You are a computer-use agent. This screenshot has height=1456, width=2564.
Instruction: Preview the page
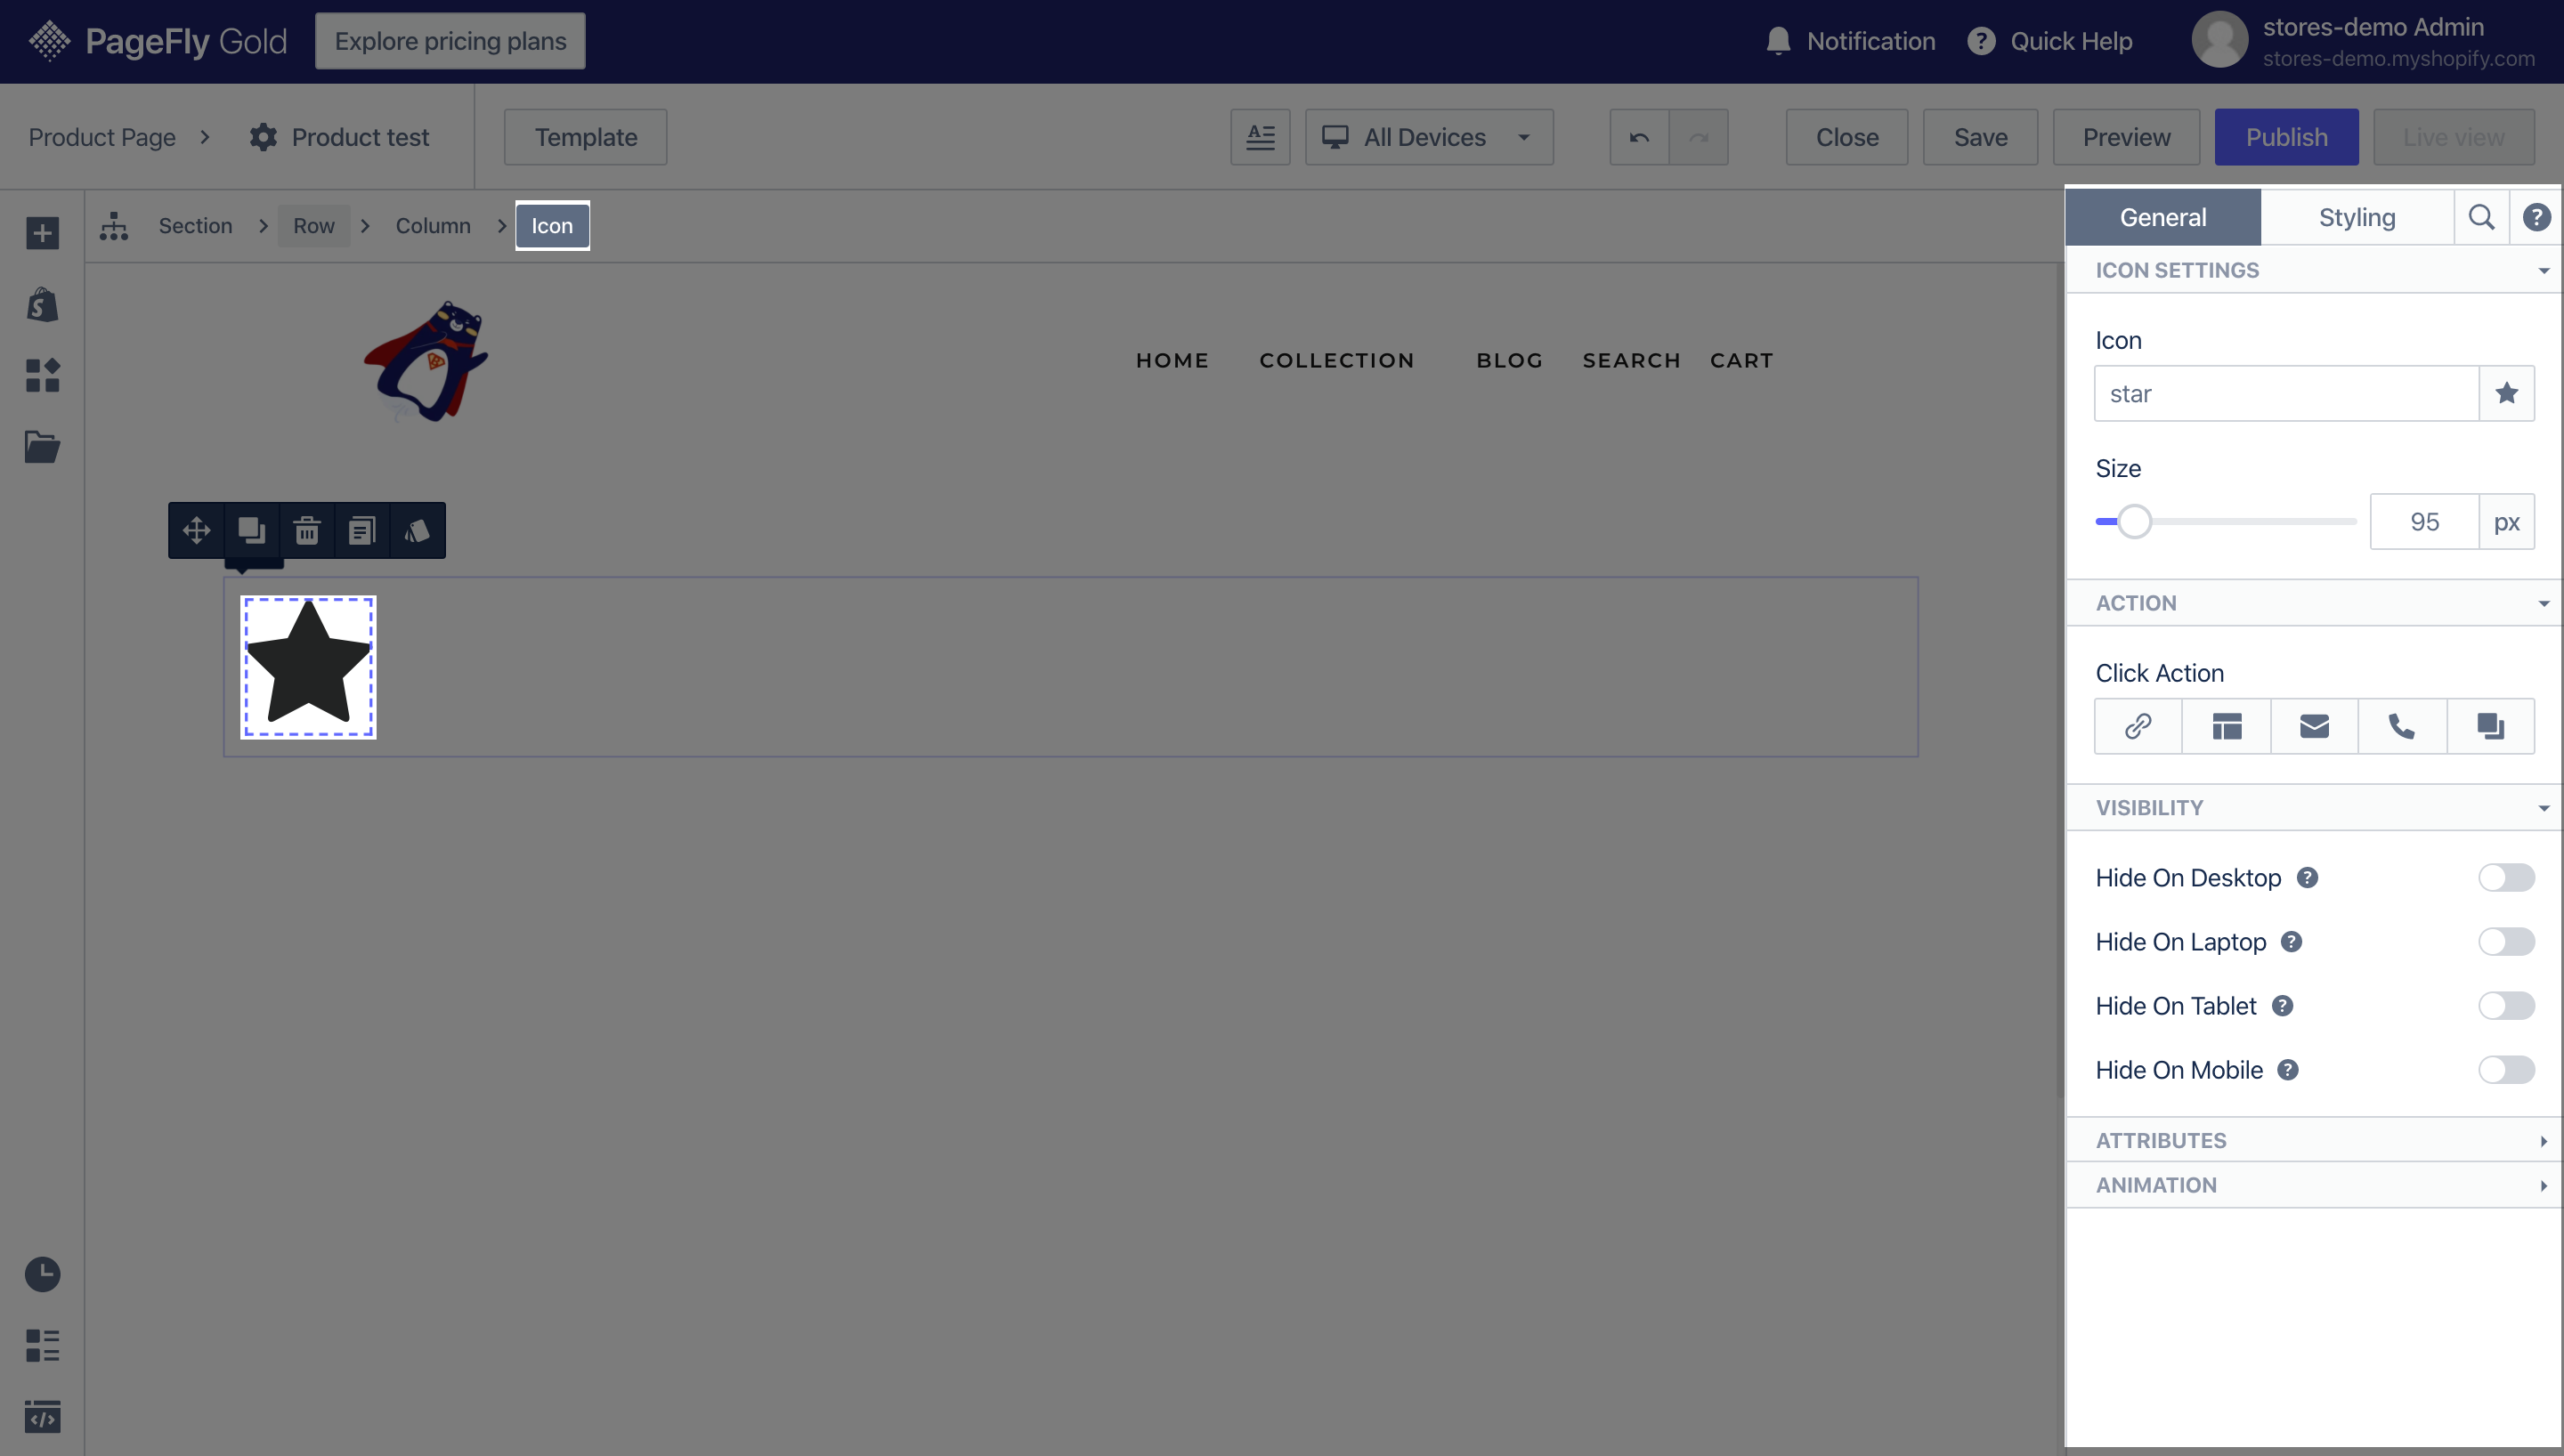coord(2126,137)
